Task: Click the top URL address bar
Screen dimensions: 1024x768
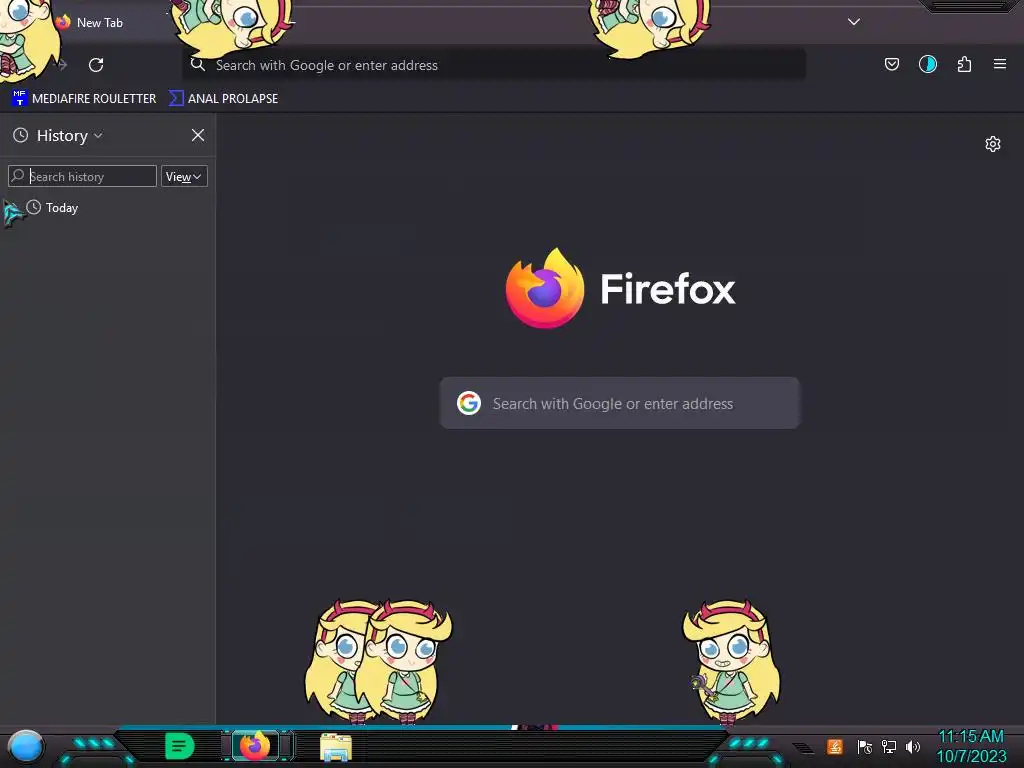Action: click(494, 65)
